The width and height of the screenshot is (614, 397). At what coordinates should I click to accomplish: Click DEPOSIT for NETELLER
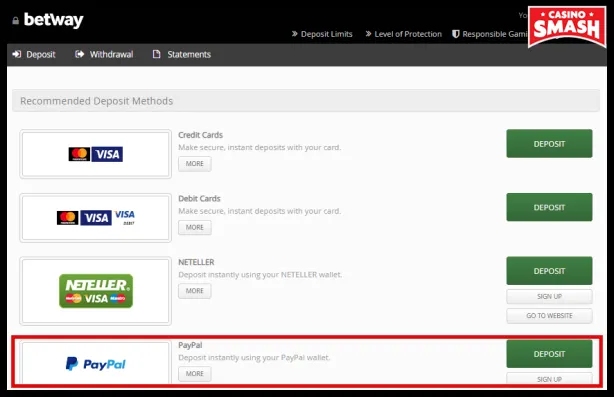click(549, 271)
